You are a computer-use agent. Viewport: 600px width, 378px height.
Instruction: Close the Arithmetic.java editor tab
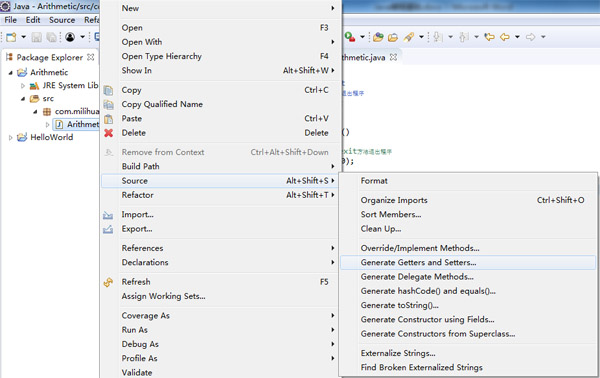pyautogui.click(x=393, y=57)
